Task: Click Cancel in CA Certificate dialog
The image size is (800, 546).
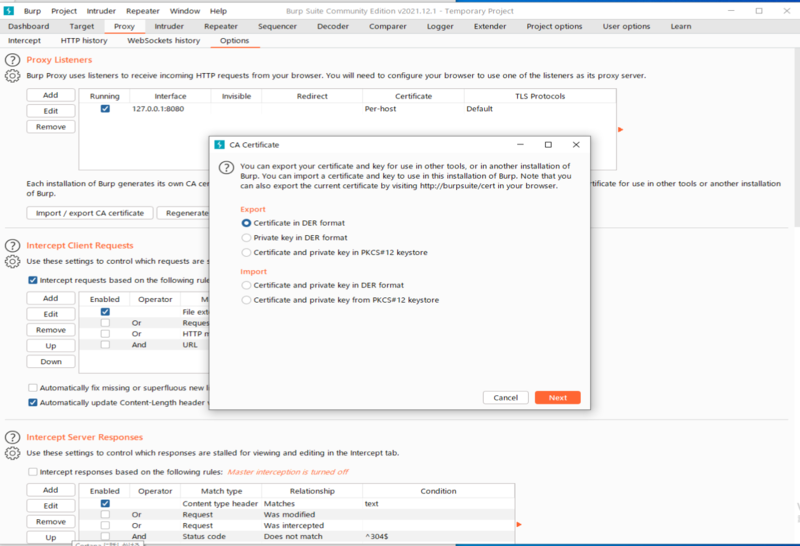Action: (x=506, y=398)
